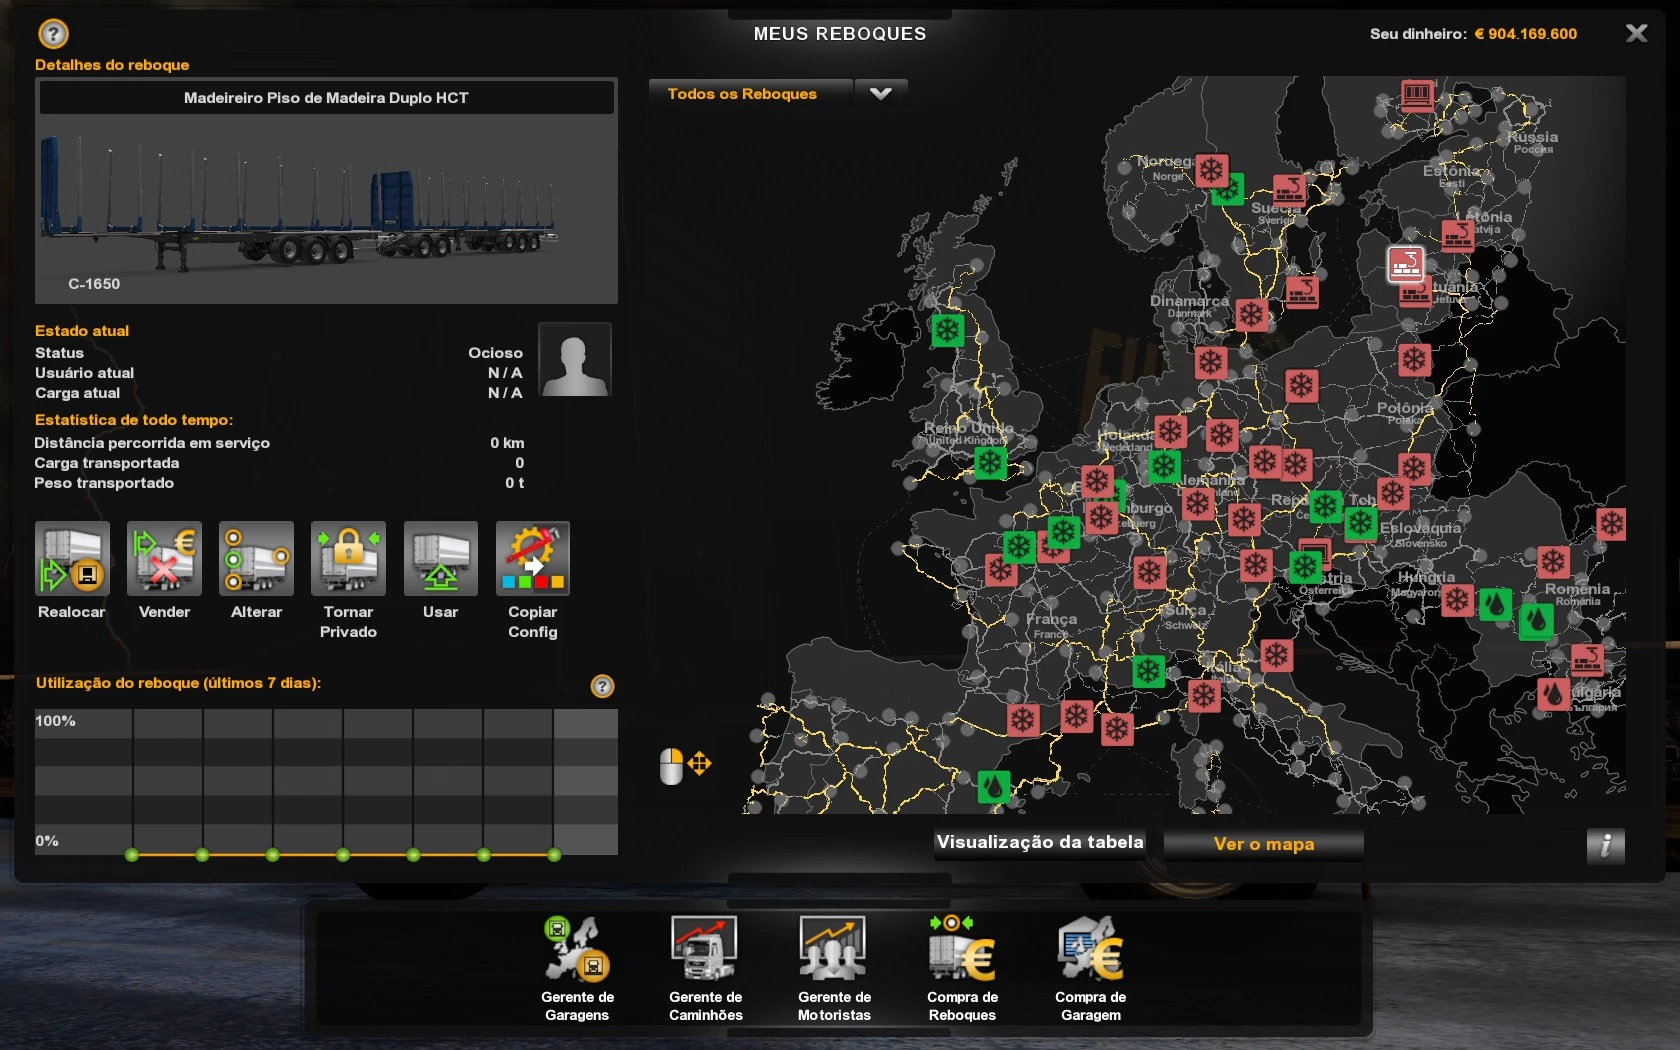Click the Vender trailer icon
The height and width of the screenshot is (1050, 1680).
pyautogui.click(x=164, y=559)
